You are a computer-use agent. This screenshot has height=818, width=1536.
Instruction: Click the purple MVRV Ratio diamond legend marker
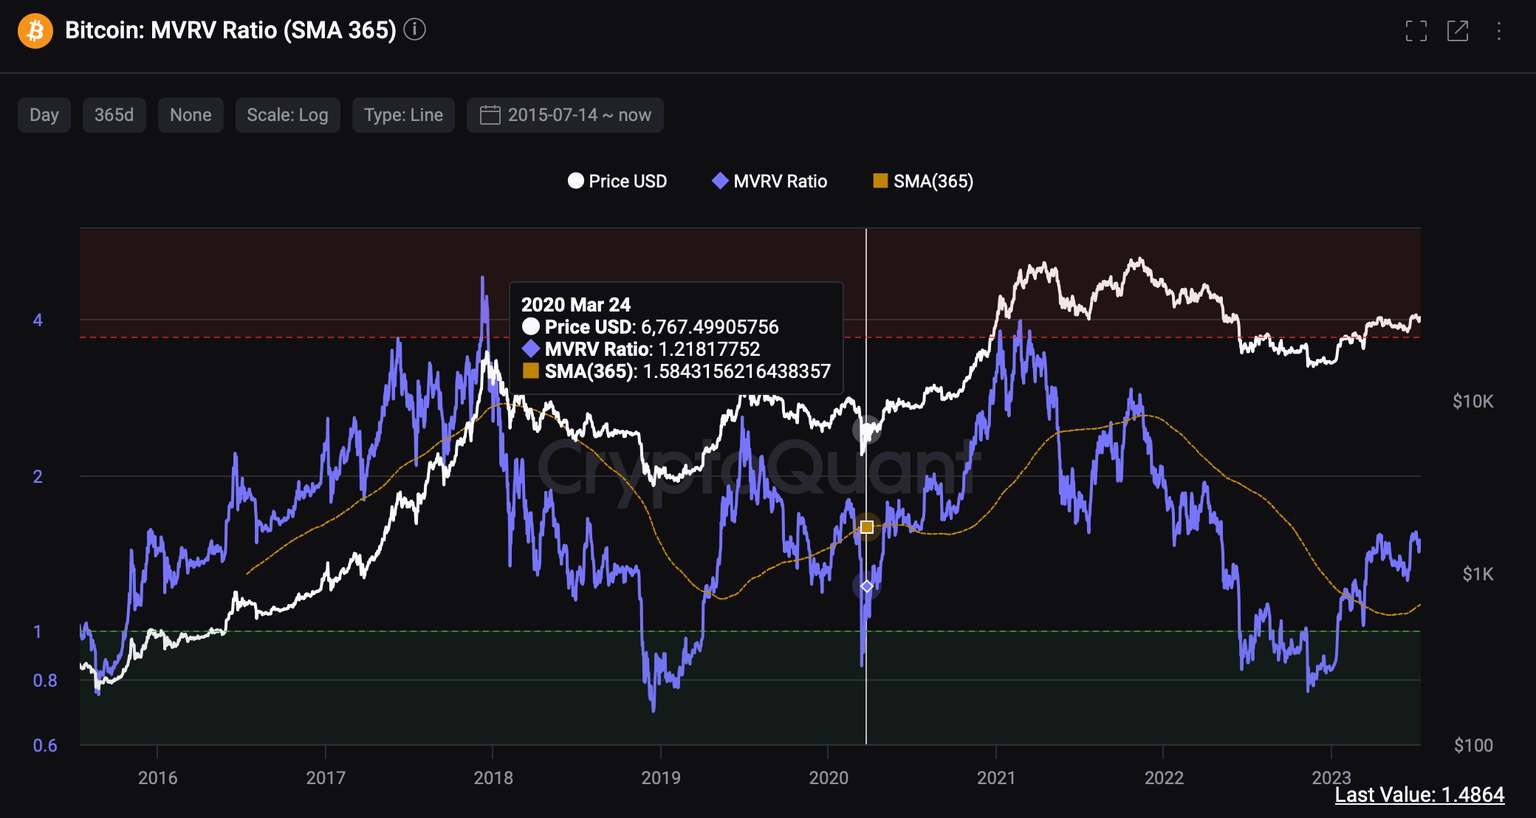(719, 180)
